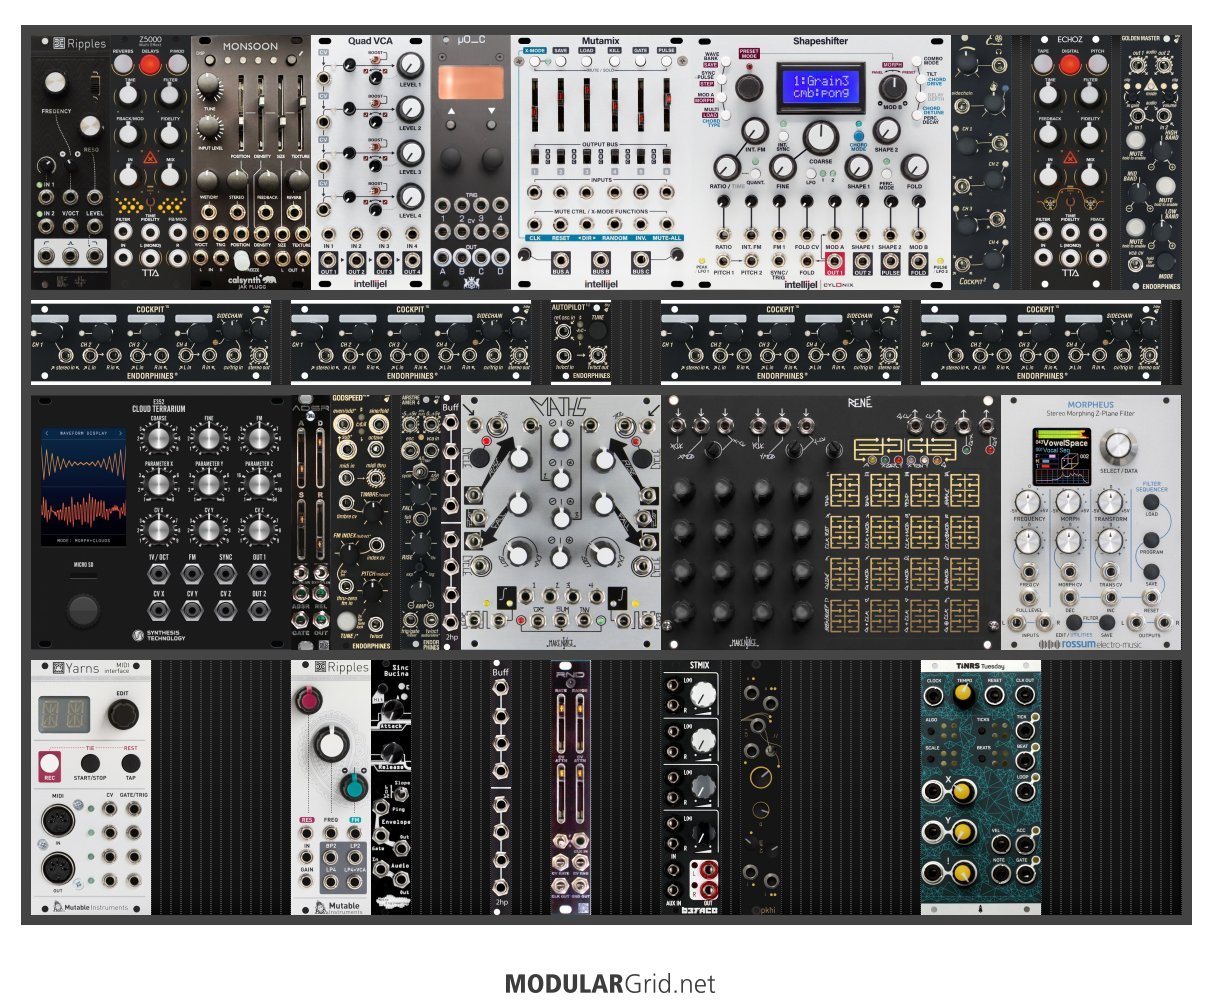The height and width of the screenshot is (1005, 1222).
Task: Click the Morpheus PROGRAM button
Action: [x=1151, y=540]
